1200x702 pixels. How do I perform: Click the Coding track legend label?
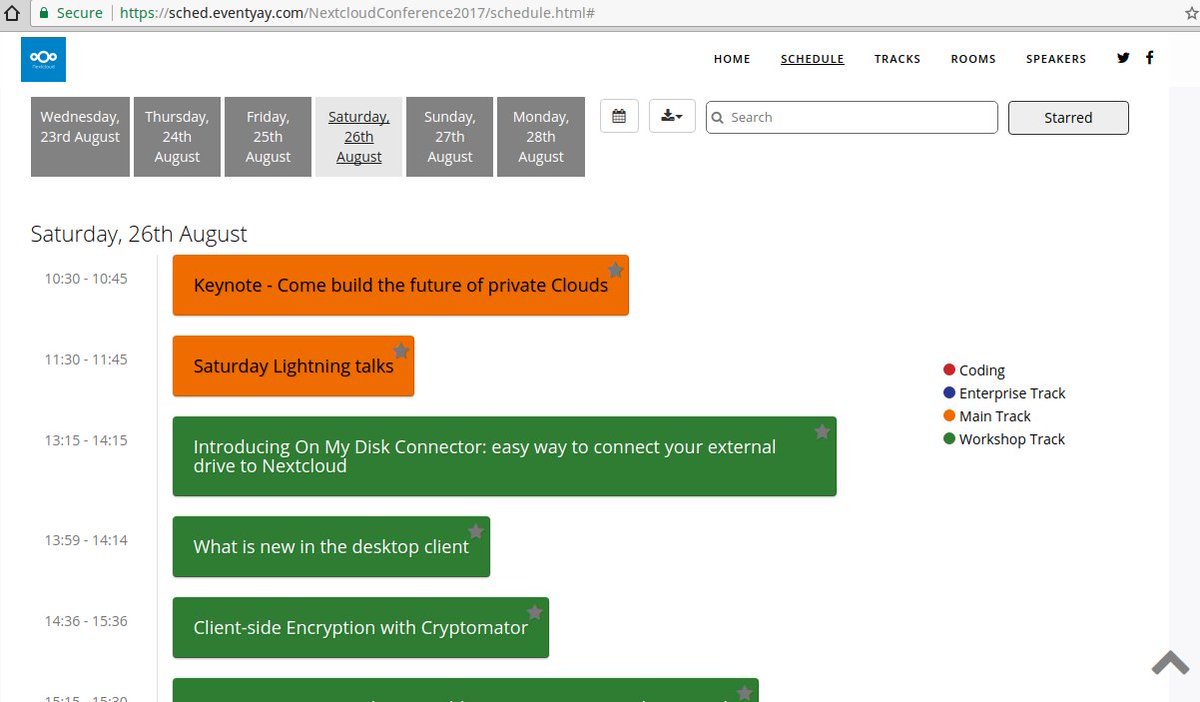(982, 370)
